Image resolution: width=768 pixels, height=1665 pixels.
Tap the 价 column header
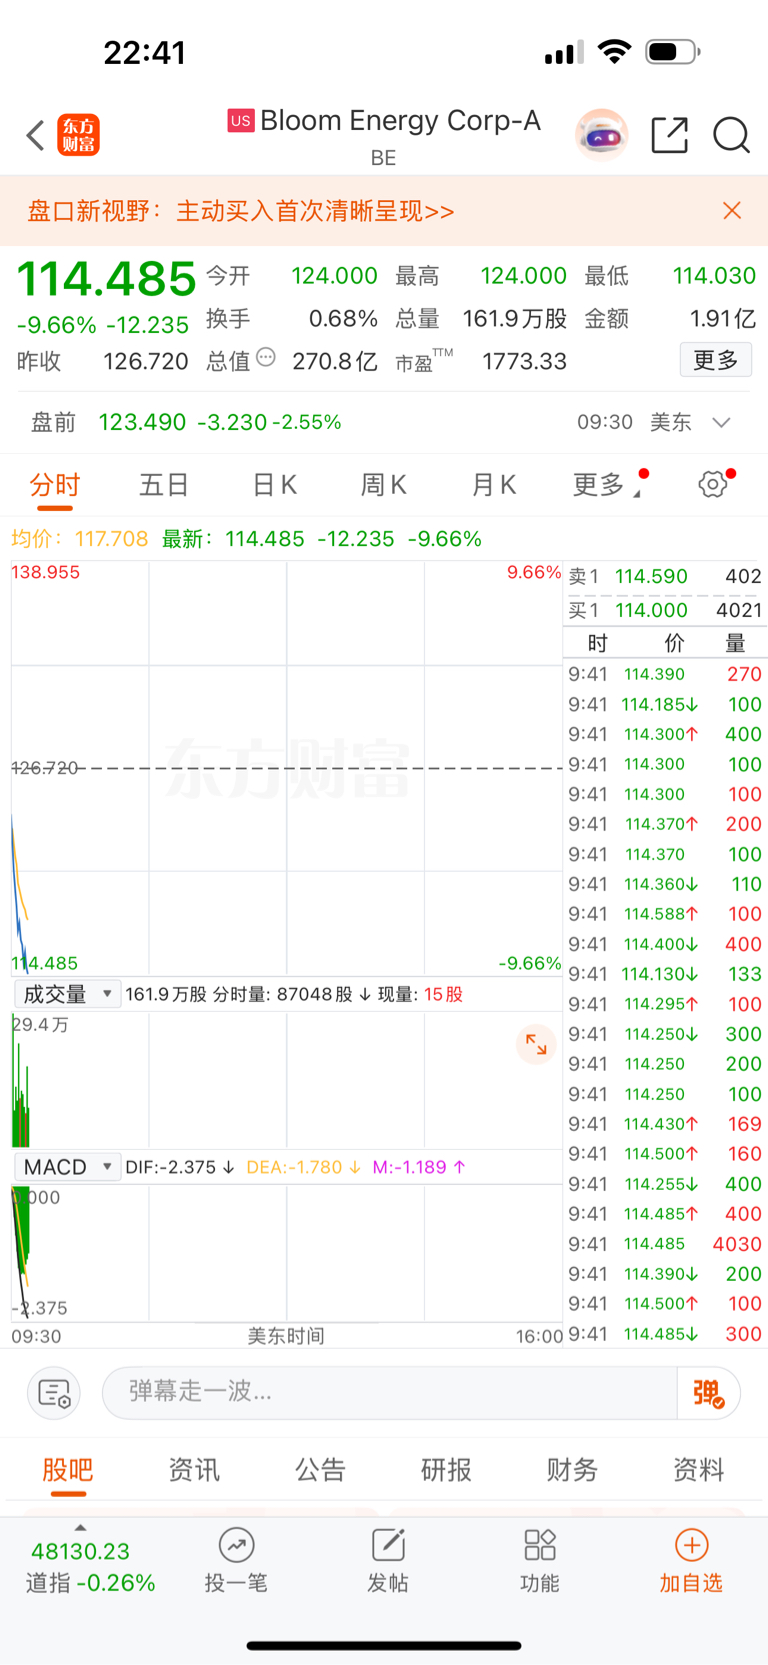pyautogui.click(x=675, y=643)
